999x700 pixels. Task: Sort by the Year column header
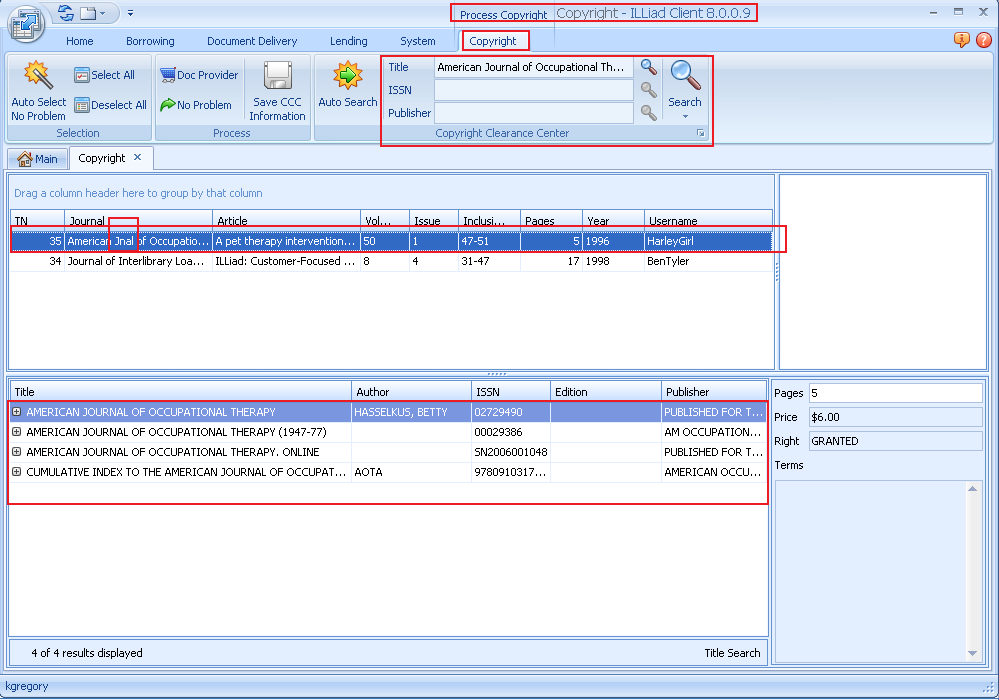(x=613, y=221)
